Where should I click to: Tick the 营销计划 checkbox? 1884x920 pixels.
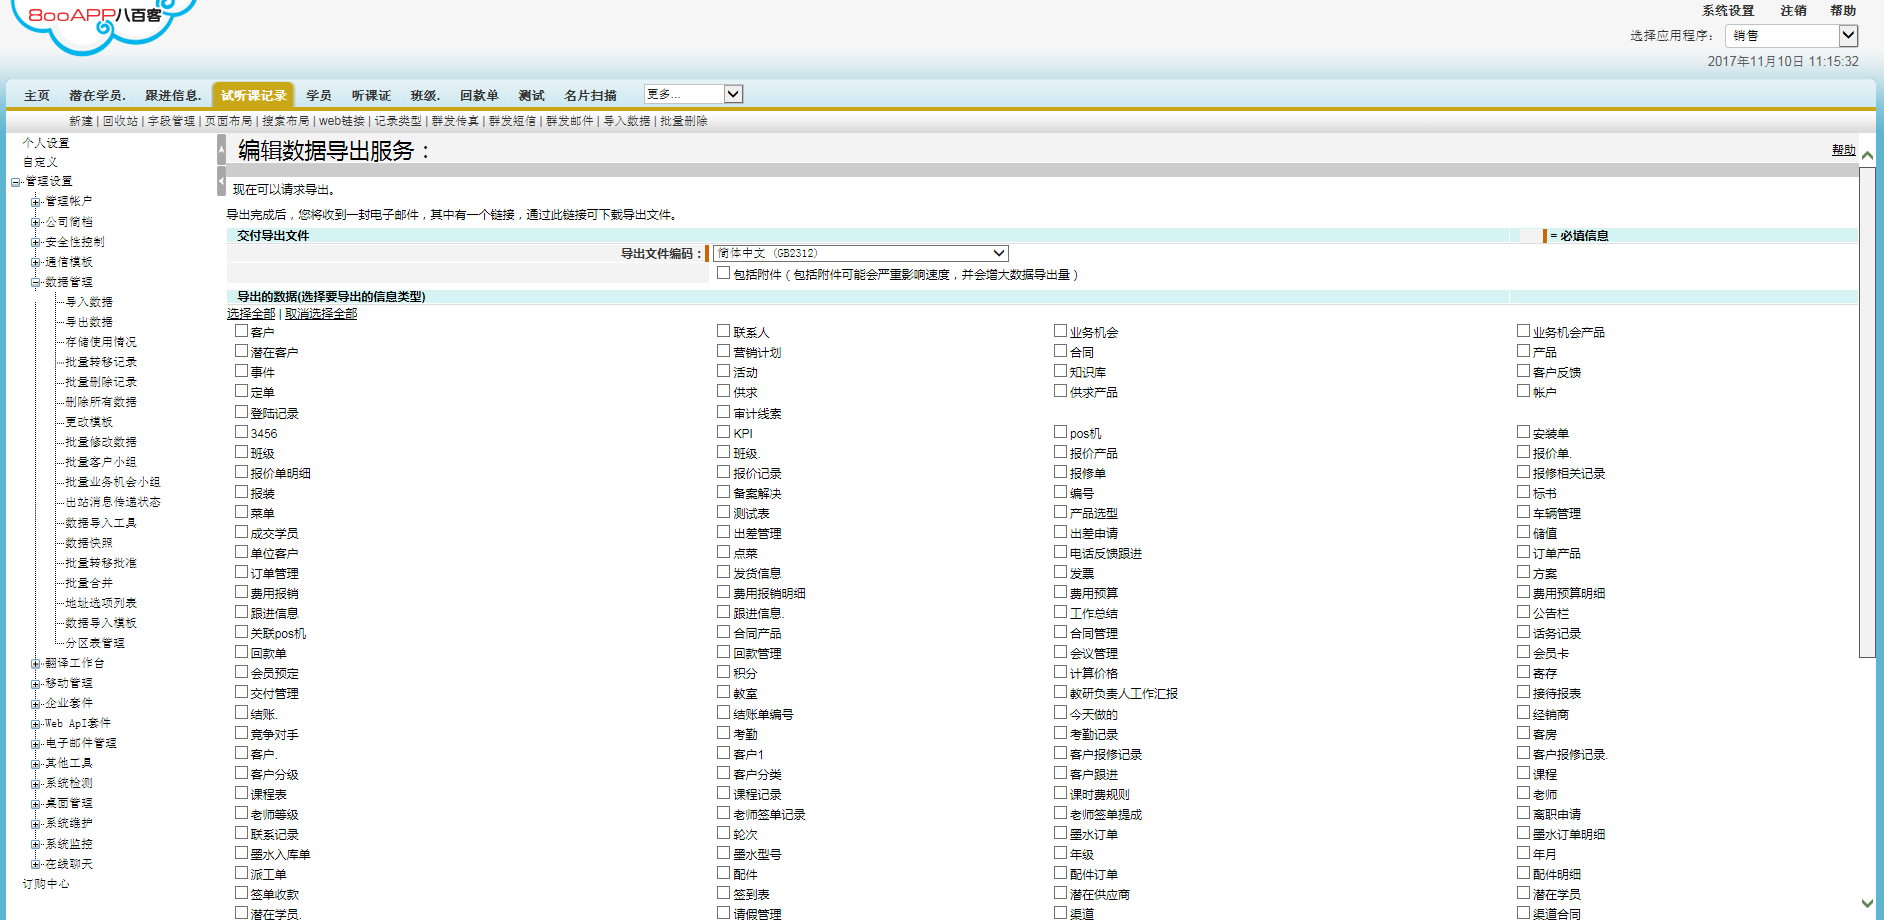(723, 351)
